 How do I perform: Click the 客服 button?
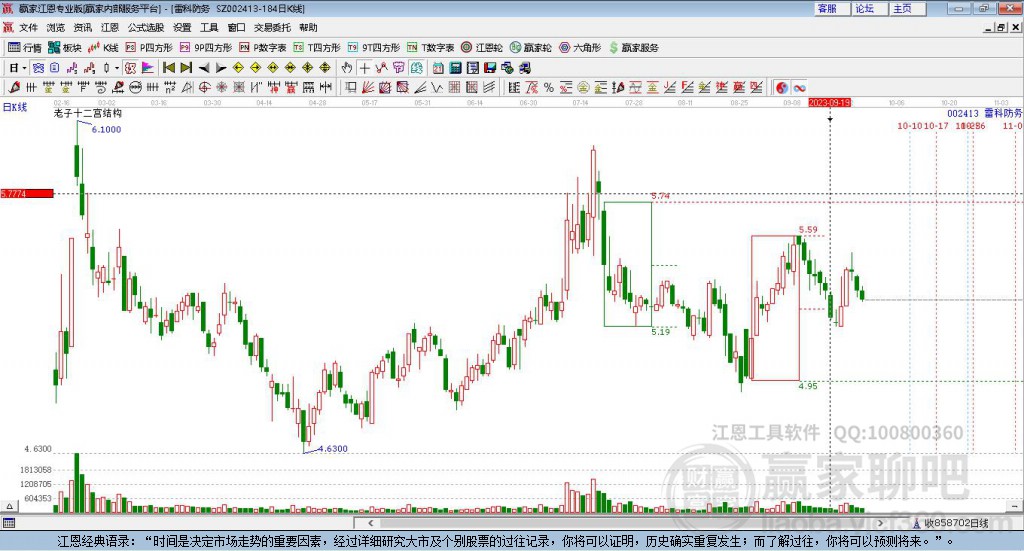[833, 8]
